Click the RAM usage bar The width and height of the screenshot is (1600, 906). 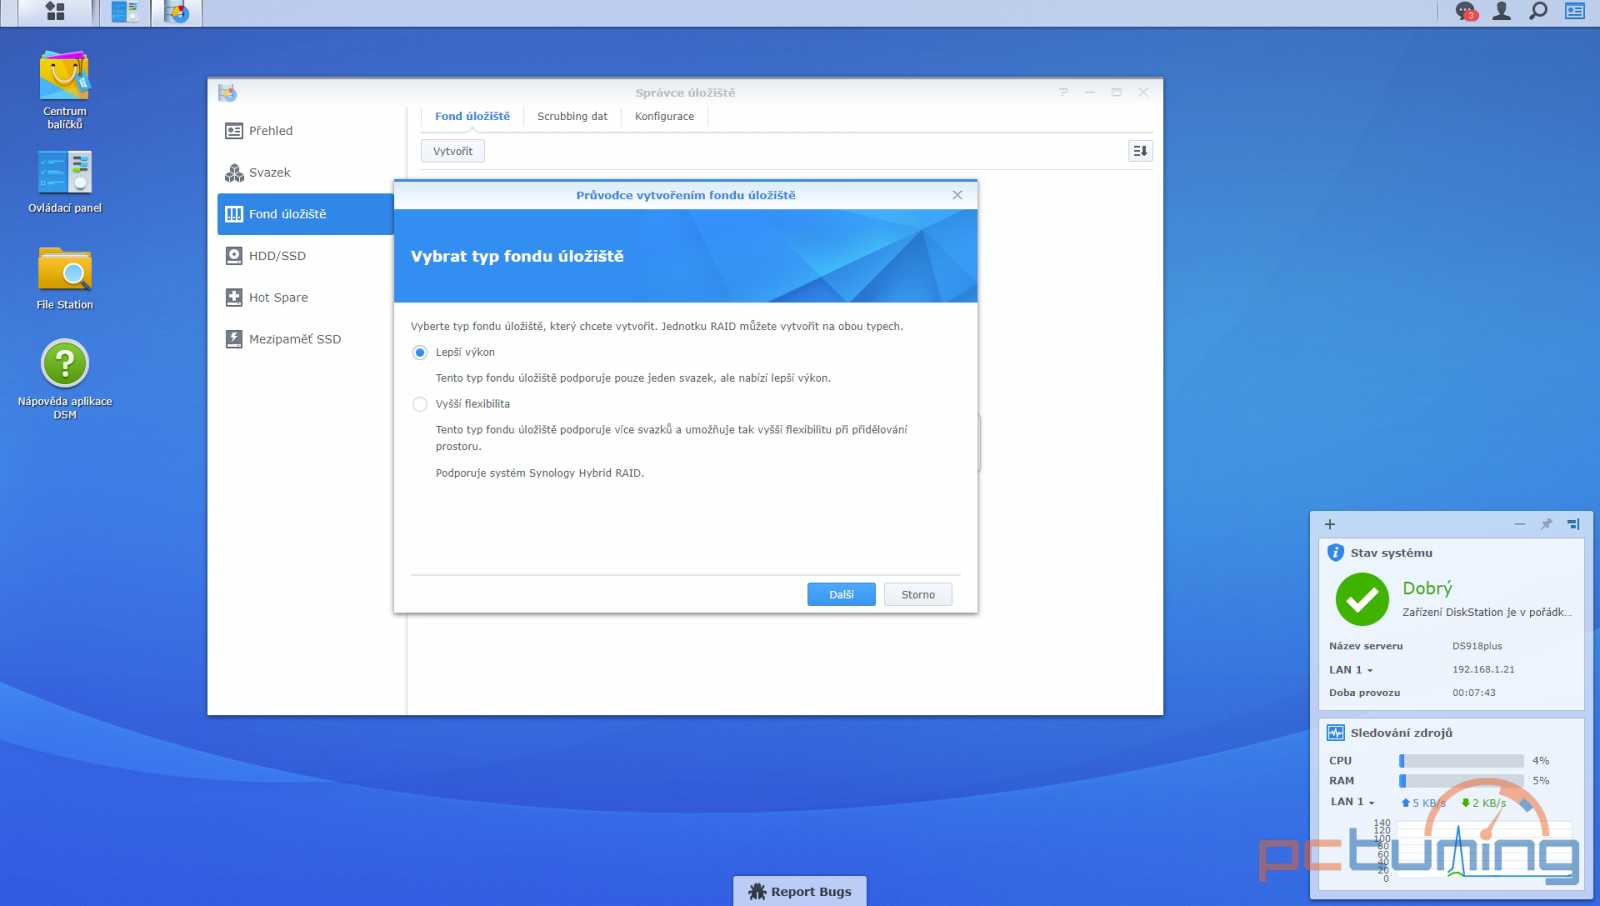click(x=1461, y=781)
